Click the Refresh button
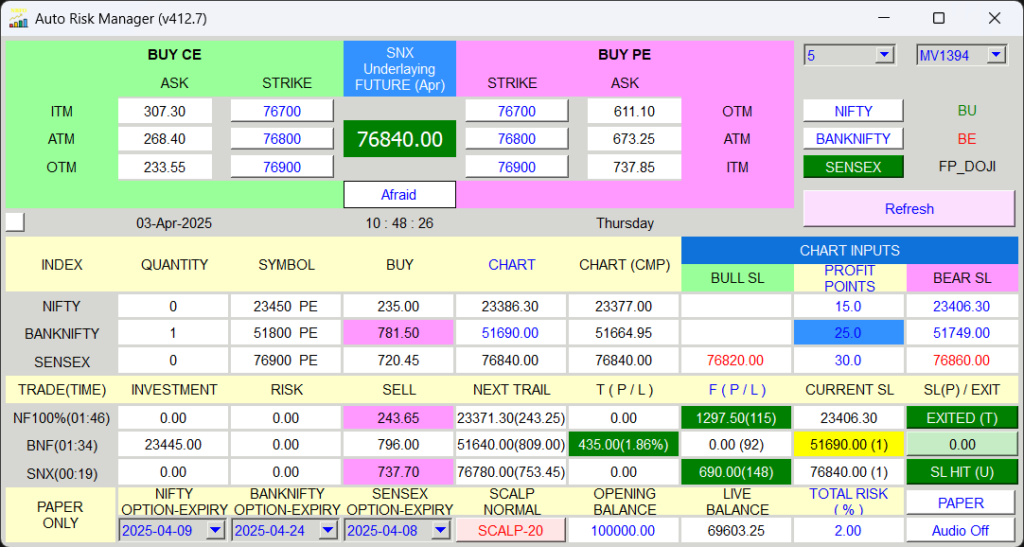 909,209
